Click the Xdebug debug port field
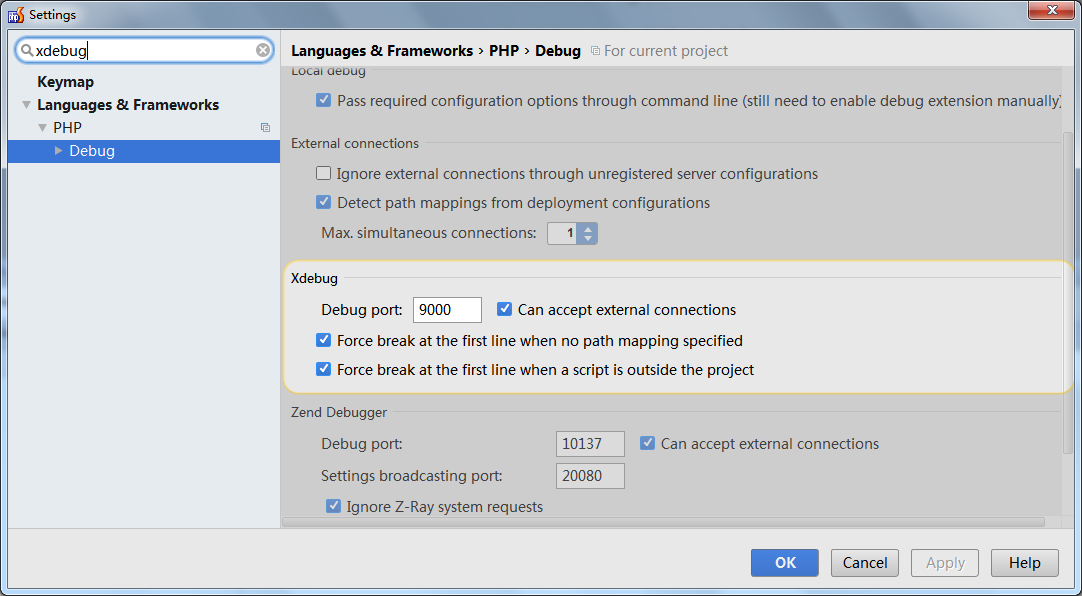 (447, 310)
